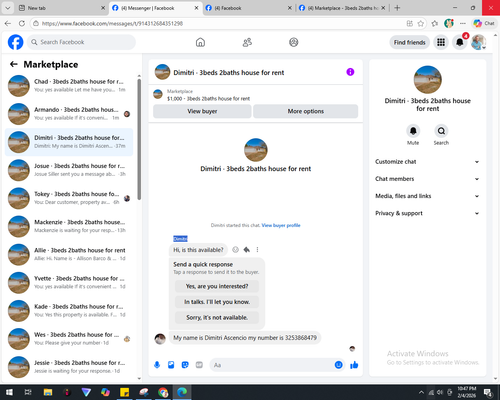Image resolution: width=500 pixels, height=400 pixels.
Task: Open the Allie conversation in the list
Action: tap(69, 254)
